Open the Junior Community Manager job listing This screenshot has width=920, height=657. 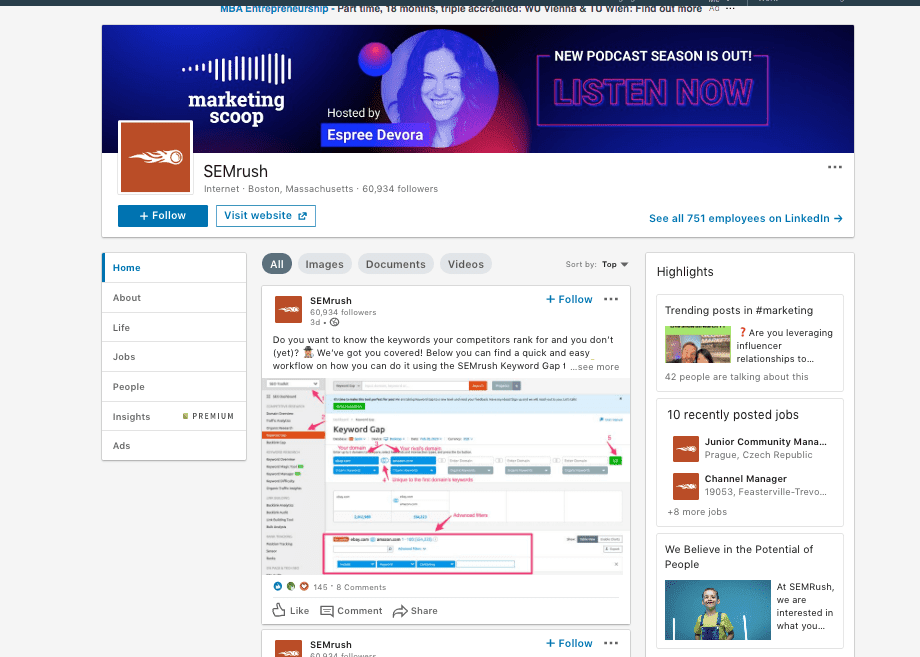[765, 442]
